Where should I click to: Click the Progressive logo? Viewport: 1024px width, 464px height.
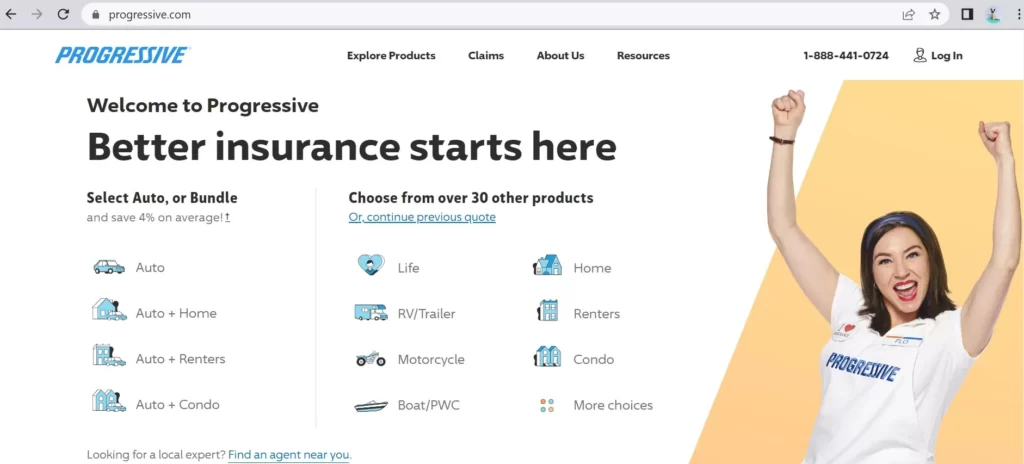(x=123, y=55)
